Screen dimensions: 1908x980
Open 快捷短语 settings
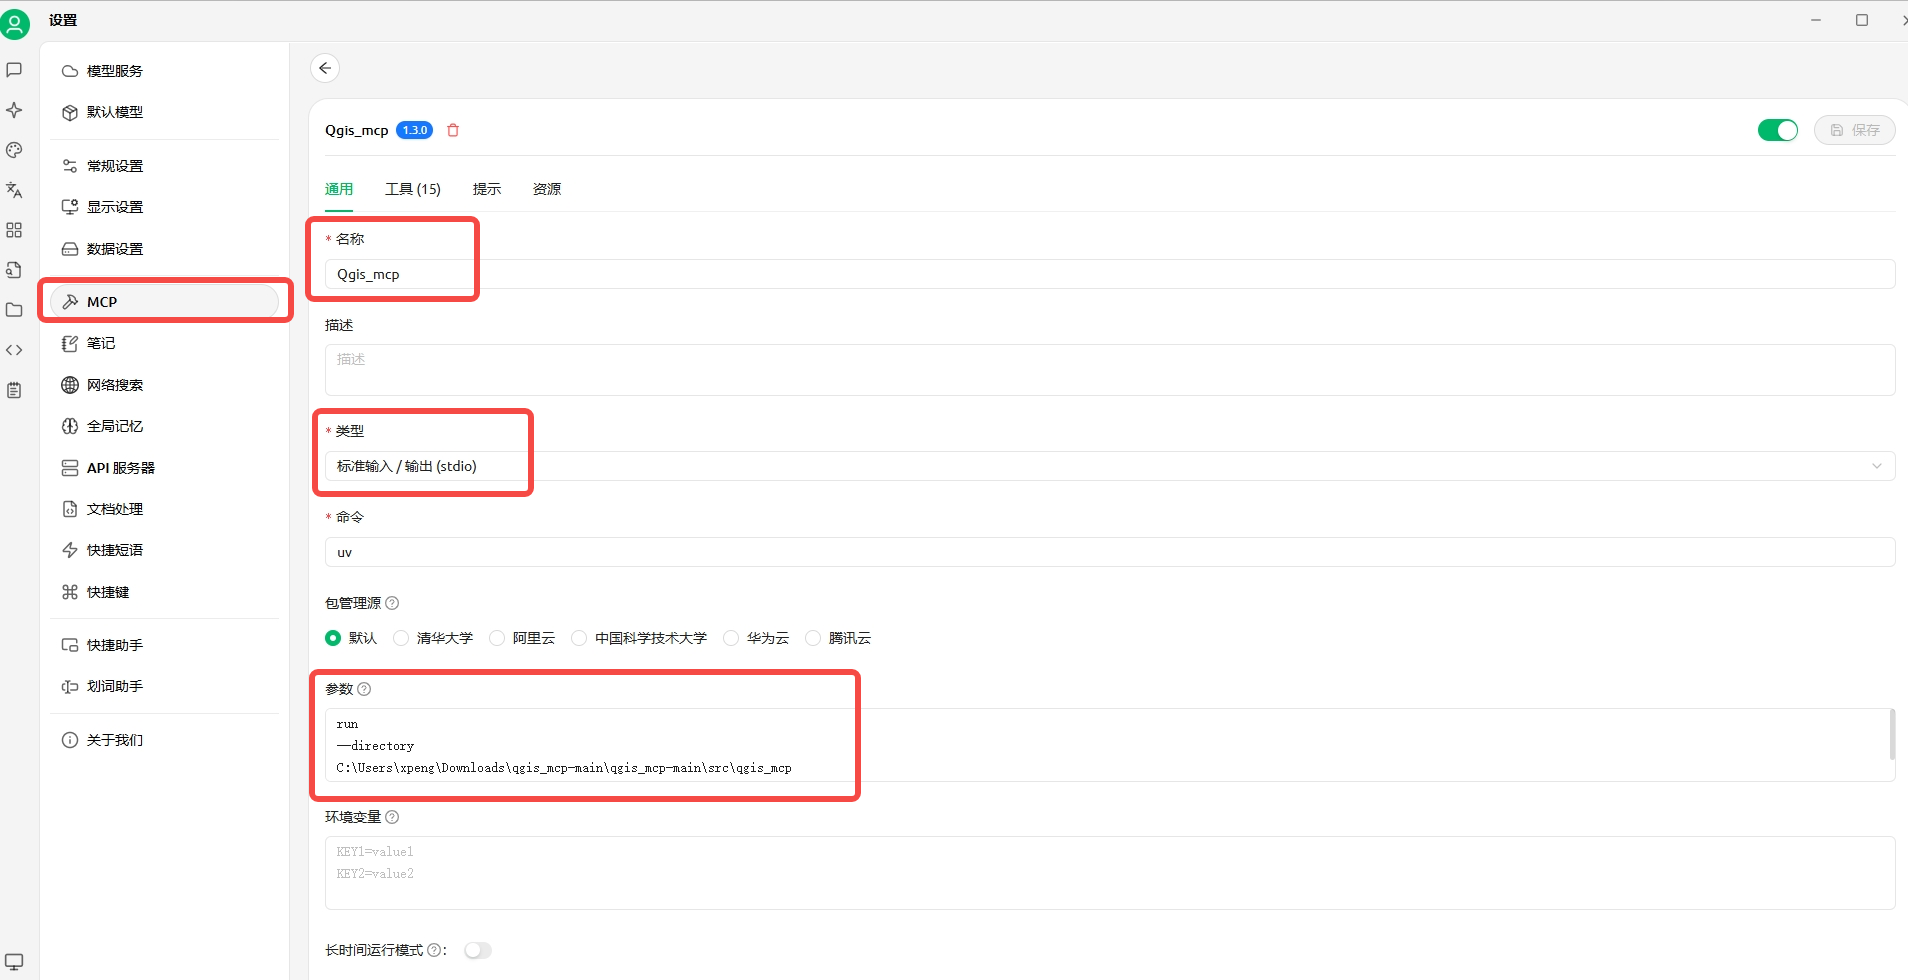point(165,550)
